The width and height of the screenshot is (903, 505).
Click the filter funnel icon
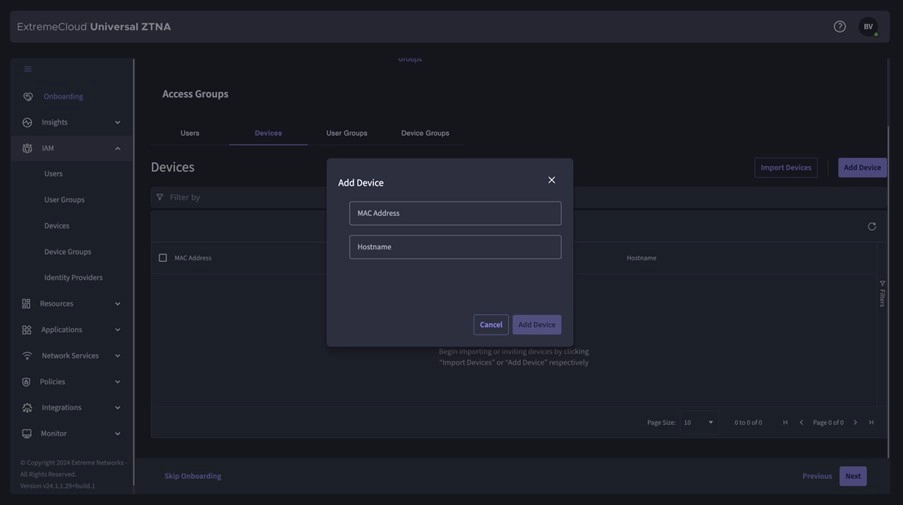(x=160, y=197)
